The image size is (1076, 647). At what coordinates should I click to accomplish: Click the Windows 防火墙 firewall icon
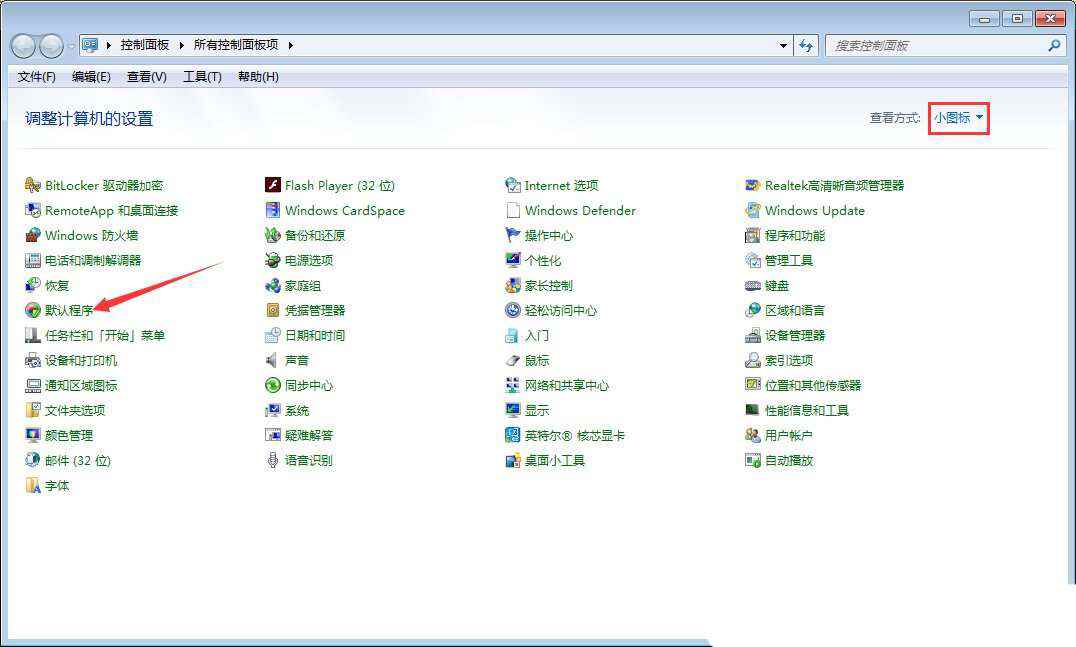pos(33,236)
